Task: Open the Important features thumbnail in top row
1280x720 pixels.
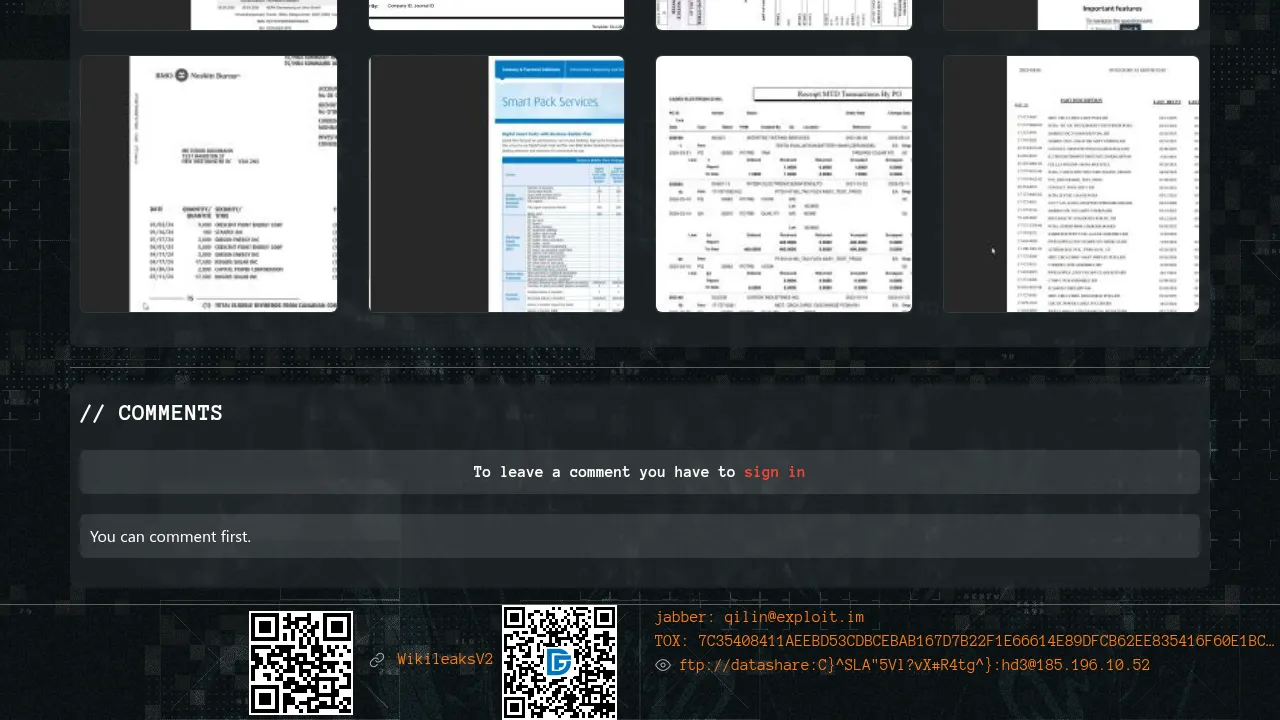Action: coord(1071,14)
